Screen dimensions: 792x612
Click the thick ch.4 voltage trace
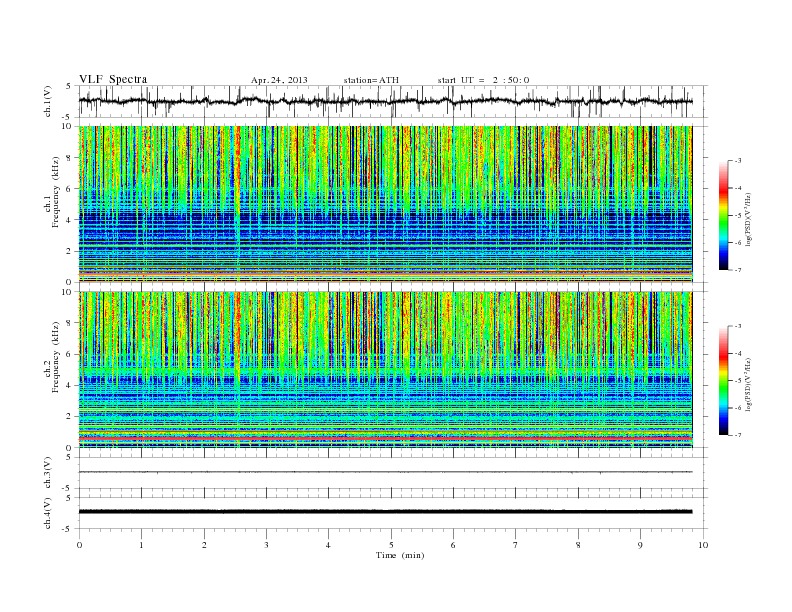point(385,512)
